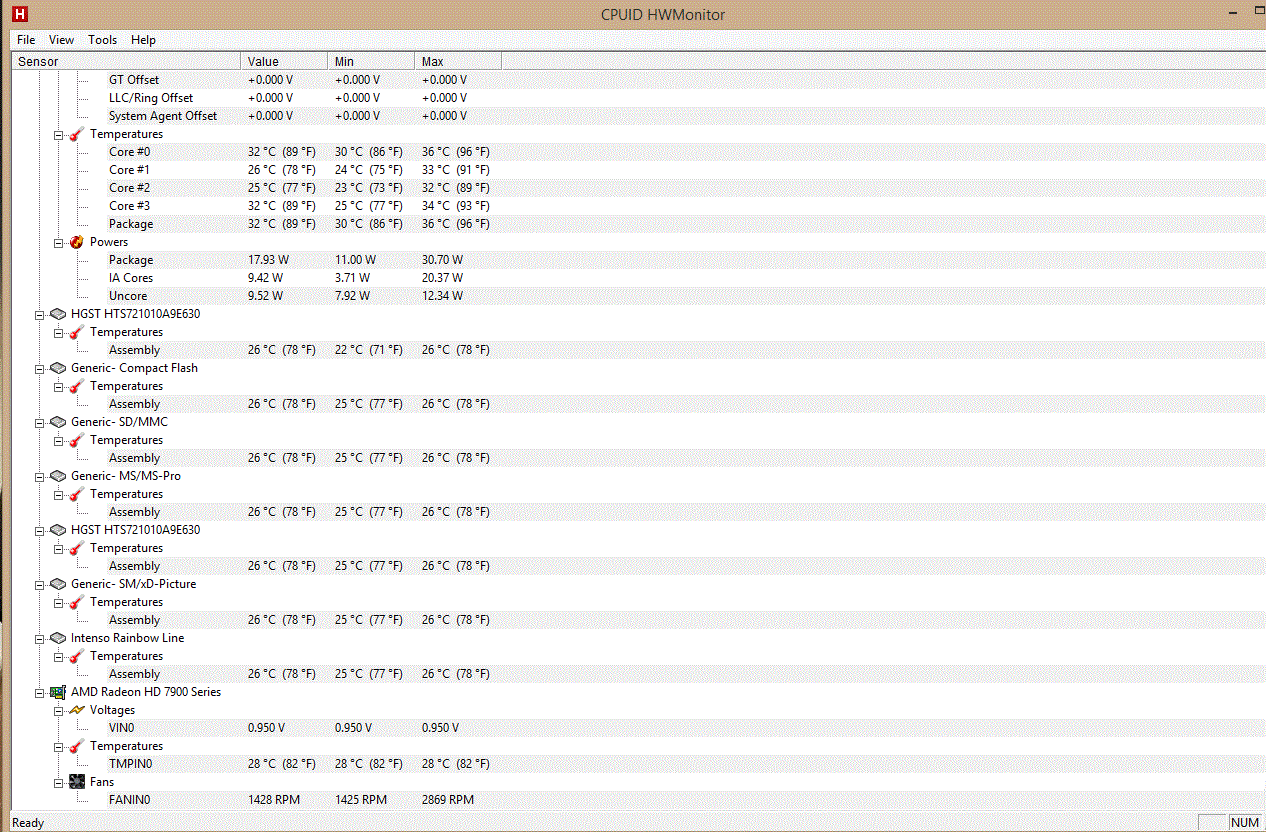Click the AMD Radeon HD 7900 graphics card icon

pyautogui.click(x=58, y=692)
